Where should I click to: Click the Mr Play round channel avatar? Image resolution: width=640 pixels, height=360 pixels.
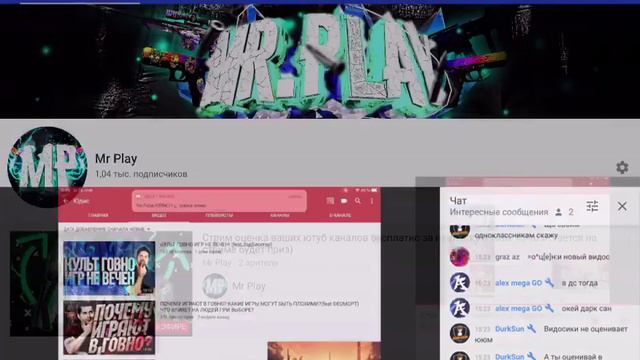(47, 167)
